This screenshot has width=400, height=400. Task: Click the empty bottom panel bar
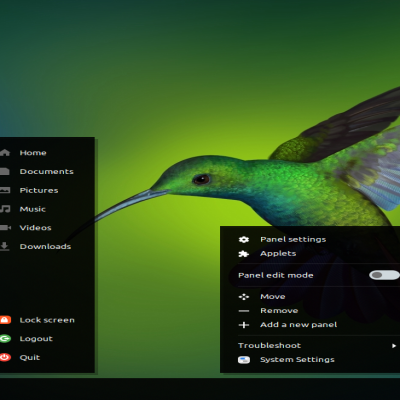200,389
